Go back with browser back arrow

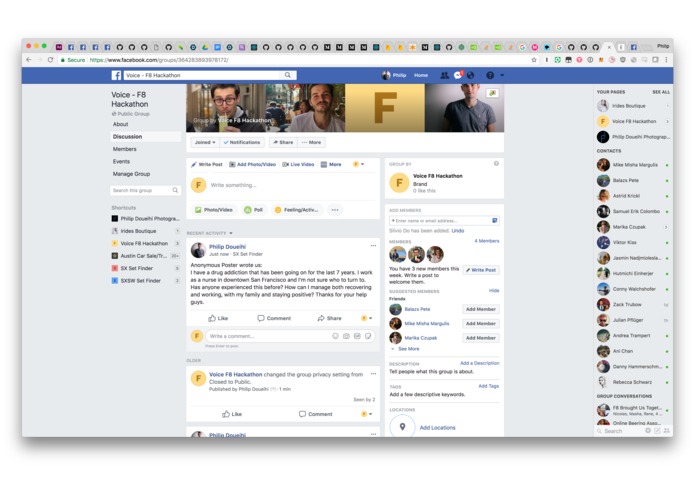coord(29,60)
